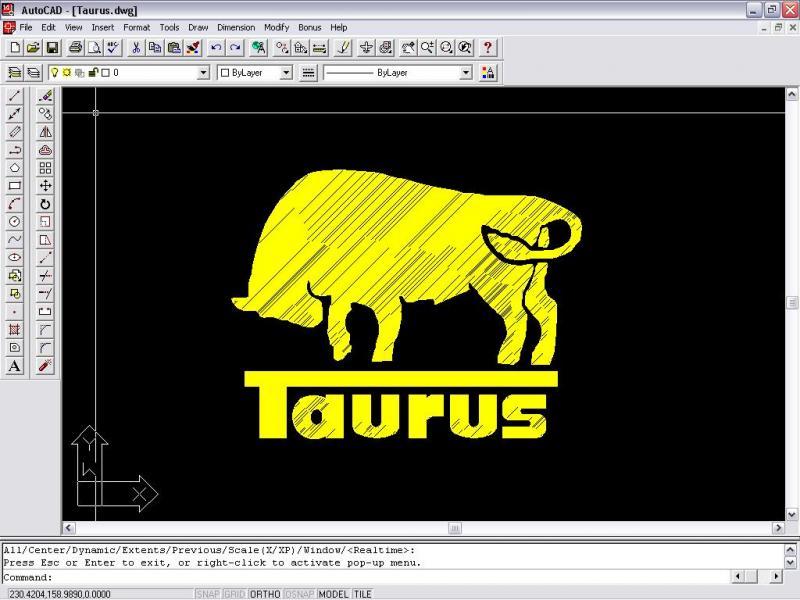Click the MODEL button in status bar
Viewport: 800px width, 600px height.
pos(333,594)
